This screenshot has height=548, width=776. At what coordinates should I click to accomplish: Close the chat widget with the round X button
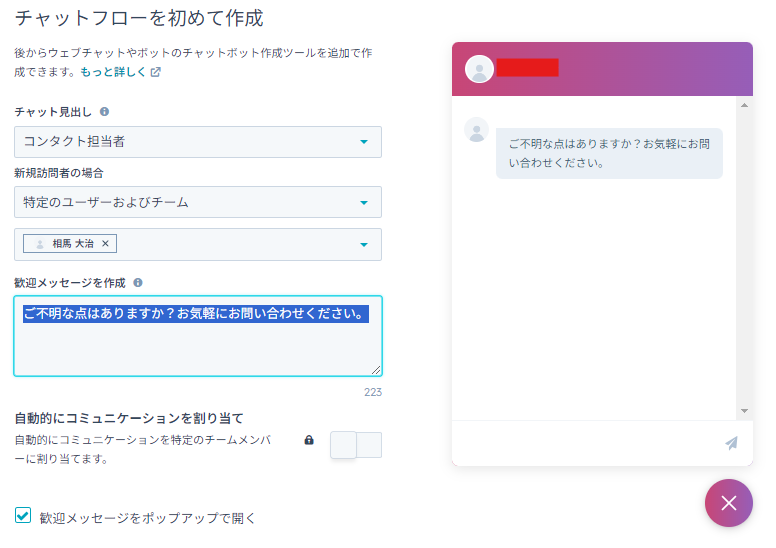tap(729, 503)
